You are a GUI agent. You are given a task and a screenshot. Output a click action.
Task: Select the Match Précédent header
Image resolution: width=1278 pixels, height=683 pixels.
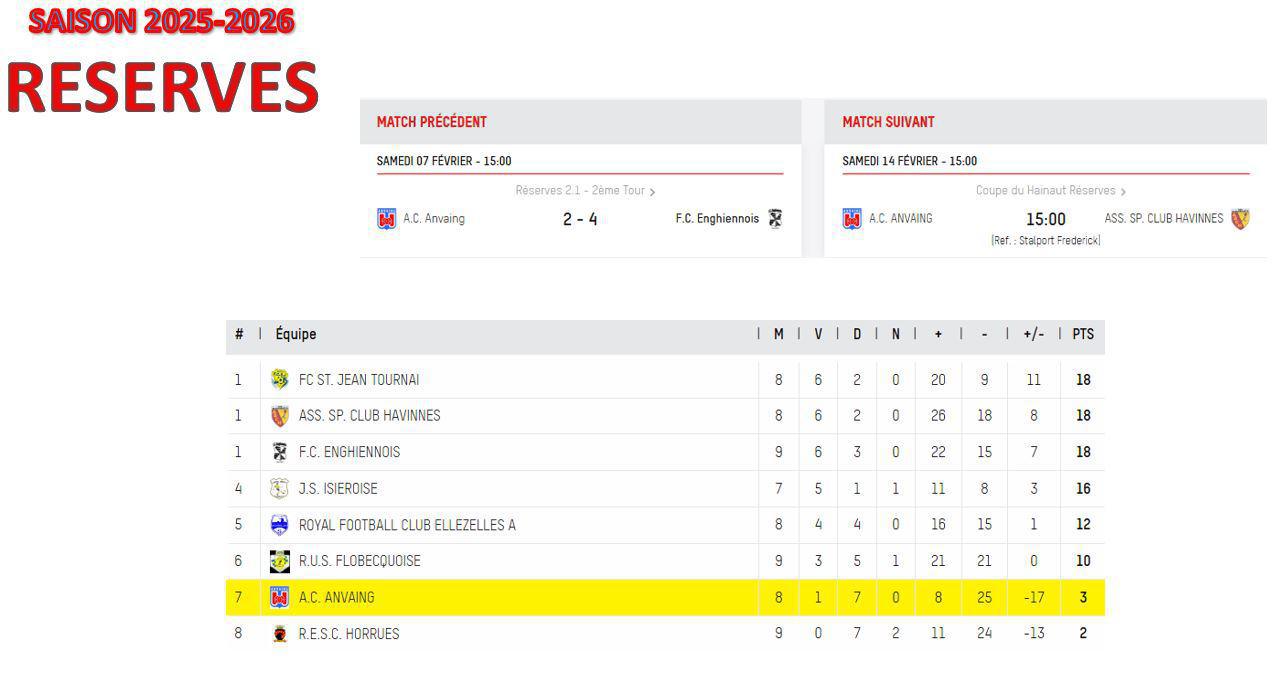click(432, 122)
